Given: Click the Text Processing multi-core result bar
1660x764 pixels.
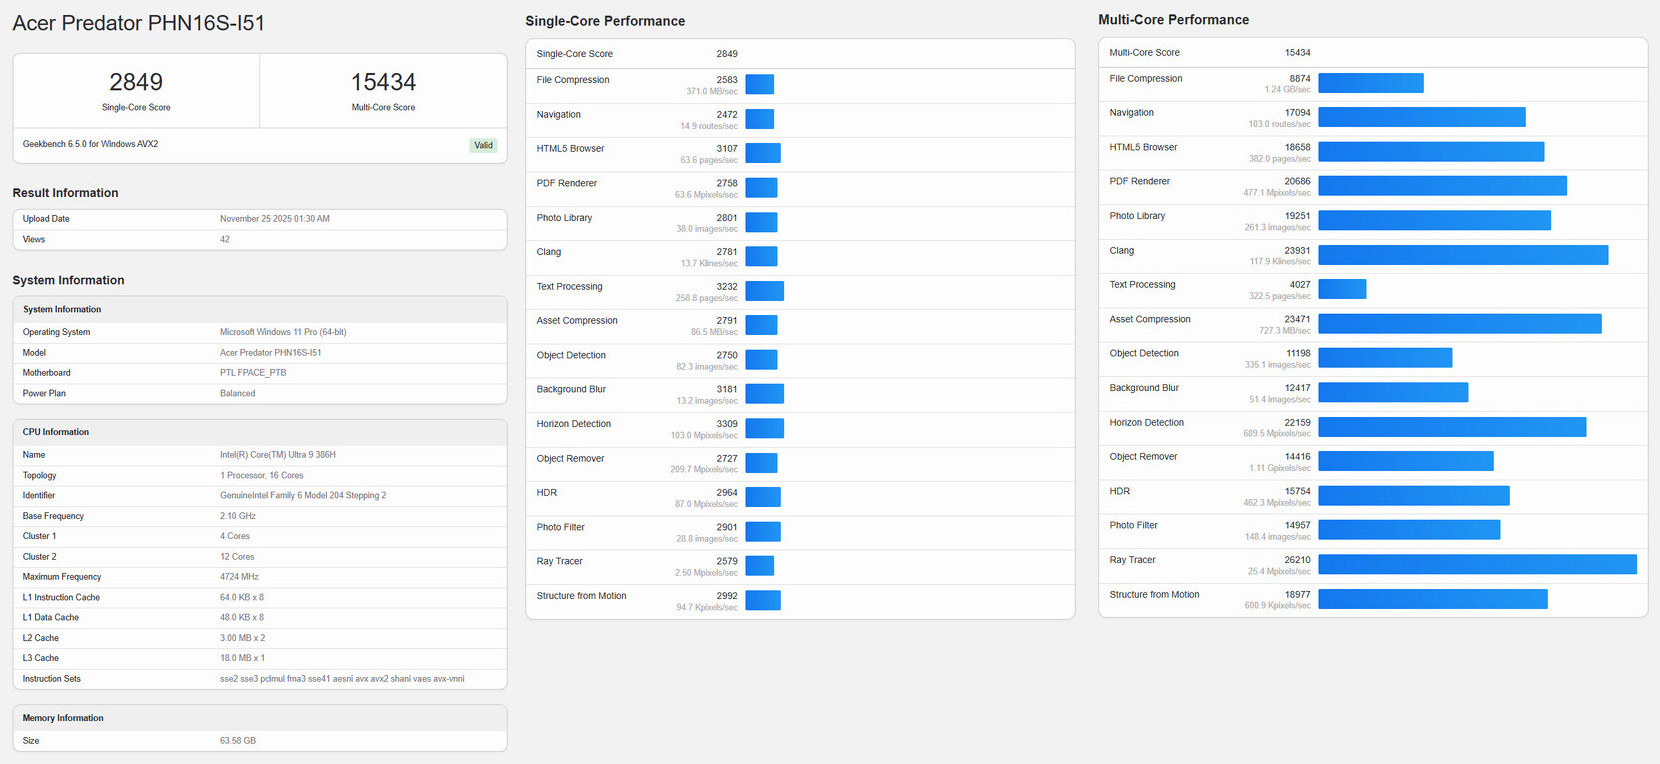Looking at the screenshot, I should [x=1342, y=289].
